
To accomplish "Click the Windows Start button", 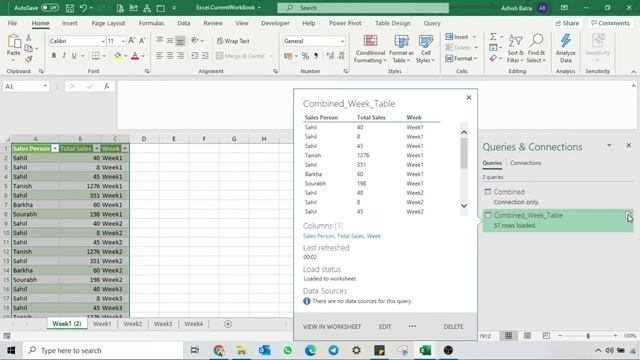I will [11, 350].
